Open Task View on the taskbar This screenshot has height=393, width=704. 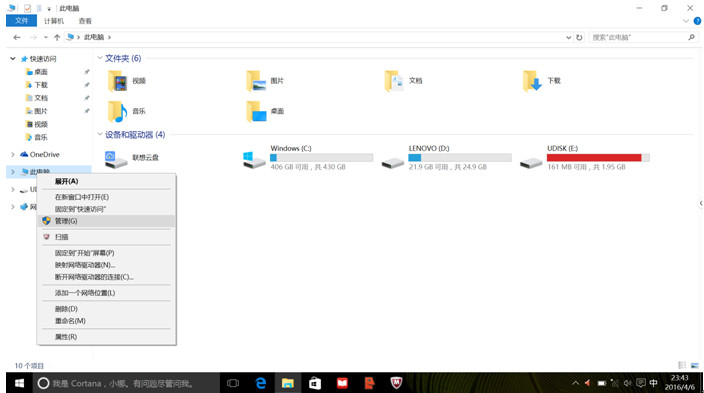click(233, 383)
